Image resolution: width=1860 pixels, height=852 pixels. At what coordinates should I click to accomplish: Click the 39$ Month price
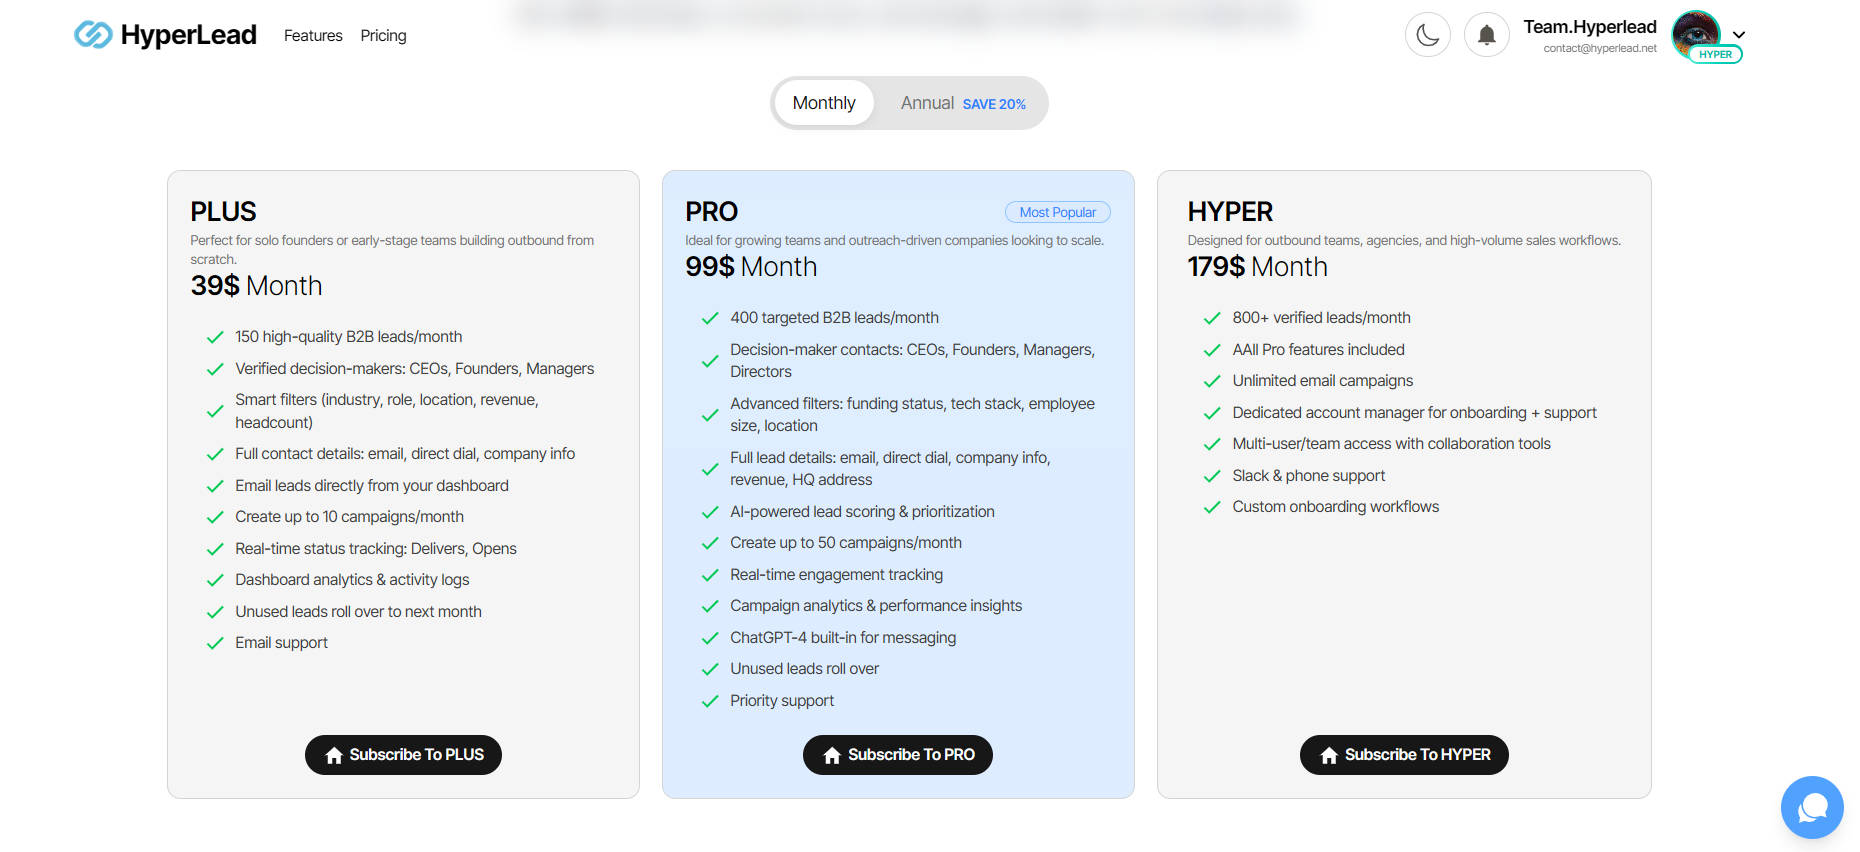click(x=256, y=286)
